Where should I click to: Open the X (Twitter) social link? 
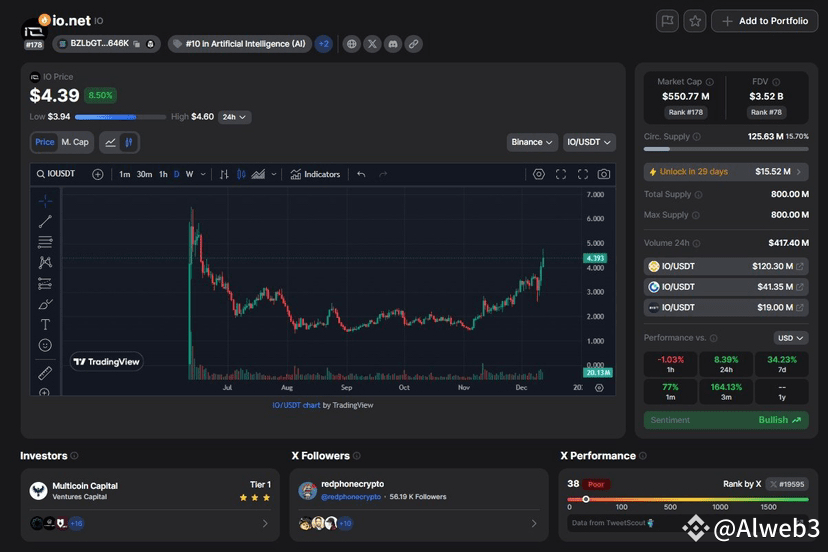pos(373,44)
